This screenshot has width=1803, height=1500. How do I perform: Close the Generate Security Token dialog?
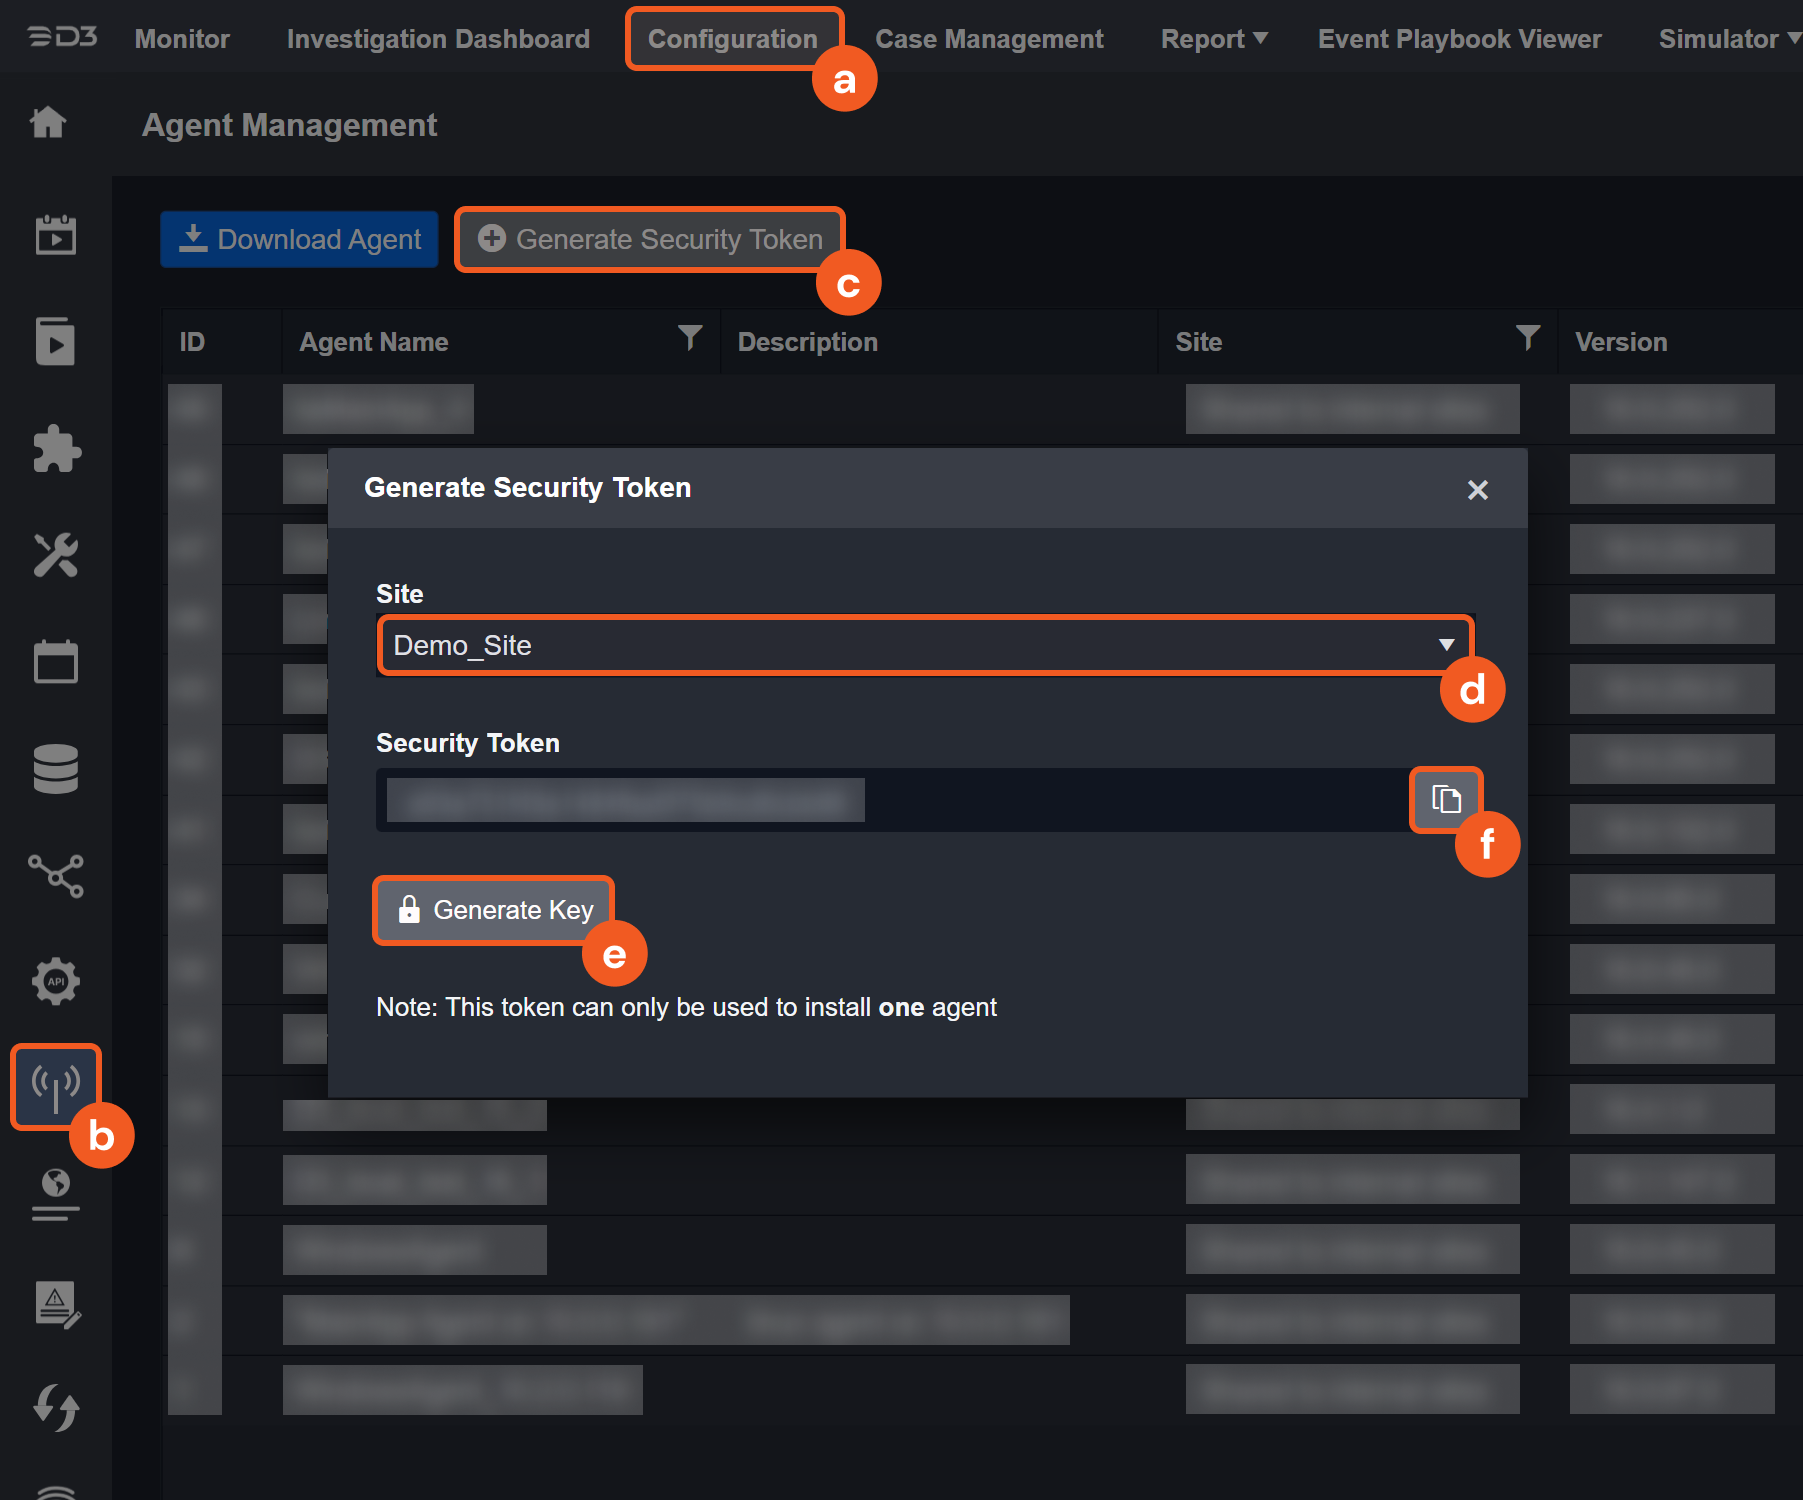[1477, 490]
